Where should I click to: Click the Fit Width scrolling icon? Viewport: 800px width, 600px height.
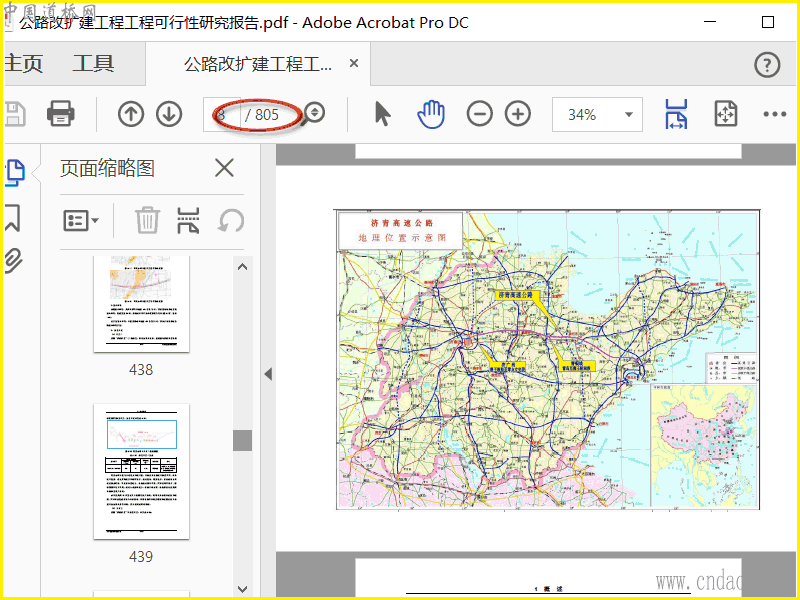(676, 114)
